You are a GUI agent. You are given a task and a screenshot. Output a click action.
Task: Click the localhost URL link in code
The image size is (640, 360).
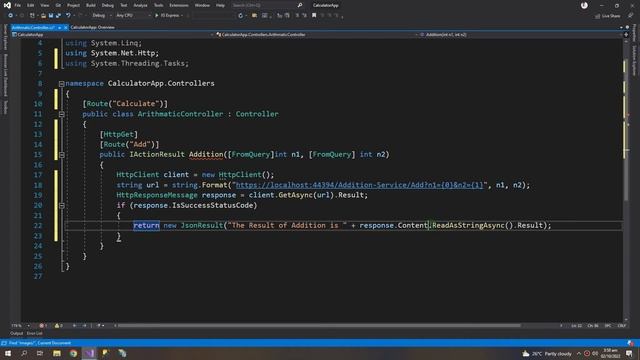(359, 185)
